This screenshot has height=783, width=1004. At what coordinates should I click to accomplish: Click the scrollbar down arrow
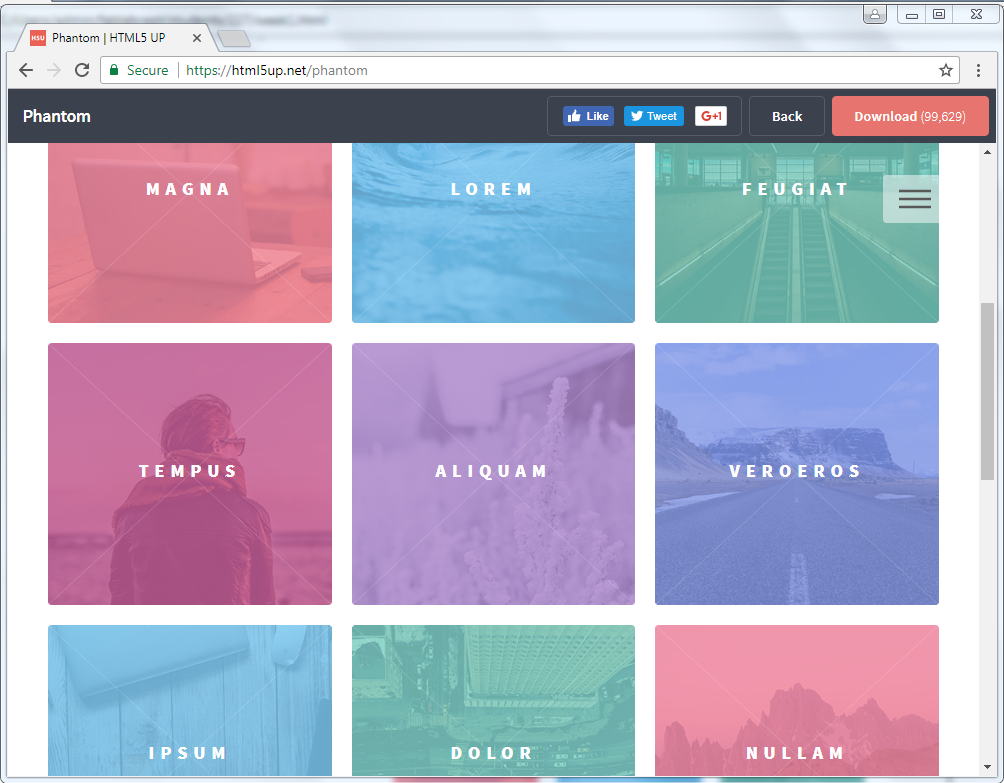tap(987, 767)
